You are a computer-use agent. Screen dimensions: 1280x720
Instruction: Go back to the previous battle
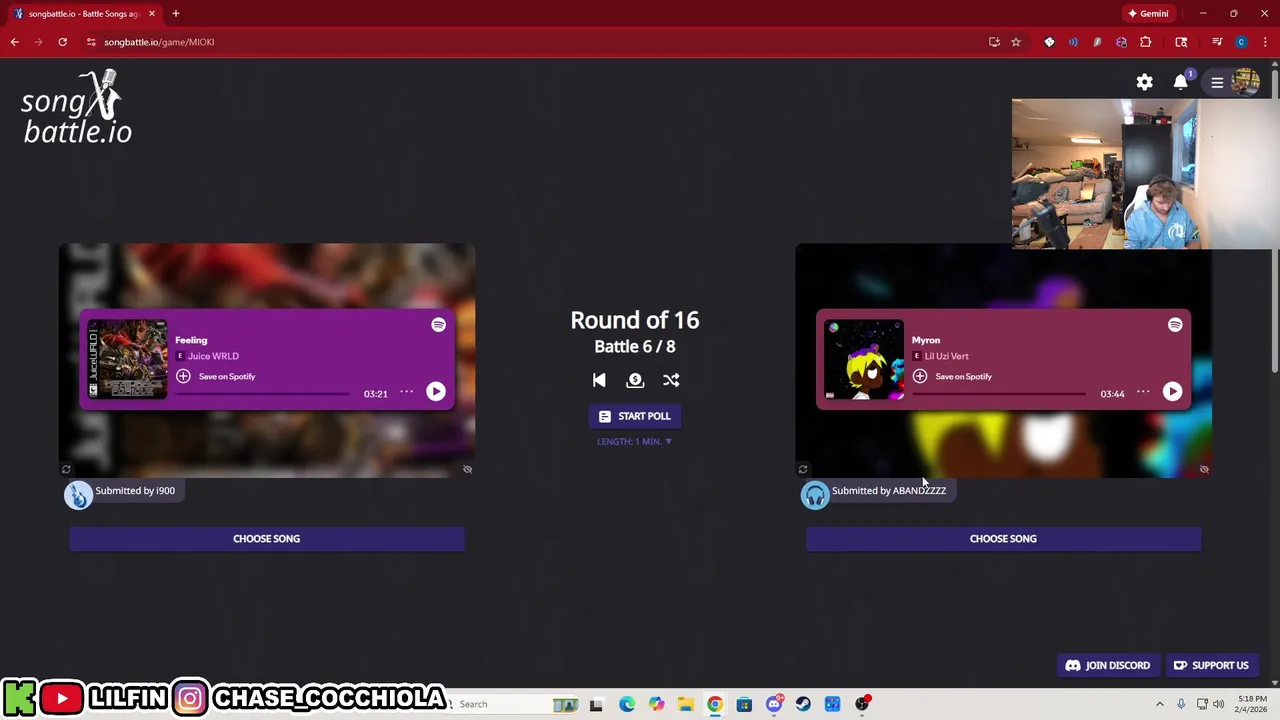tap(599, 380)
